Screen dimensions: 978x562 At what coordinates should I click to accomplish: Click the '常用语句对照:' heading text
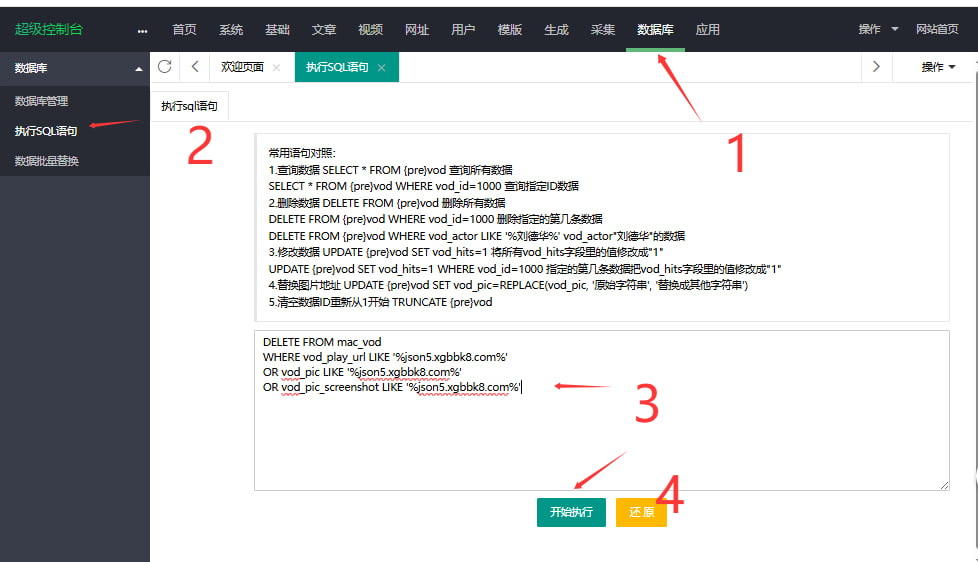302,153
